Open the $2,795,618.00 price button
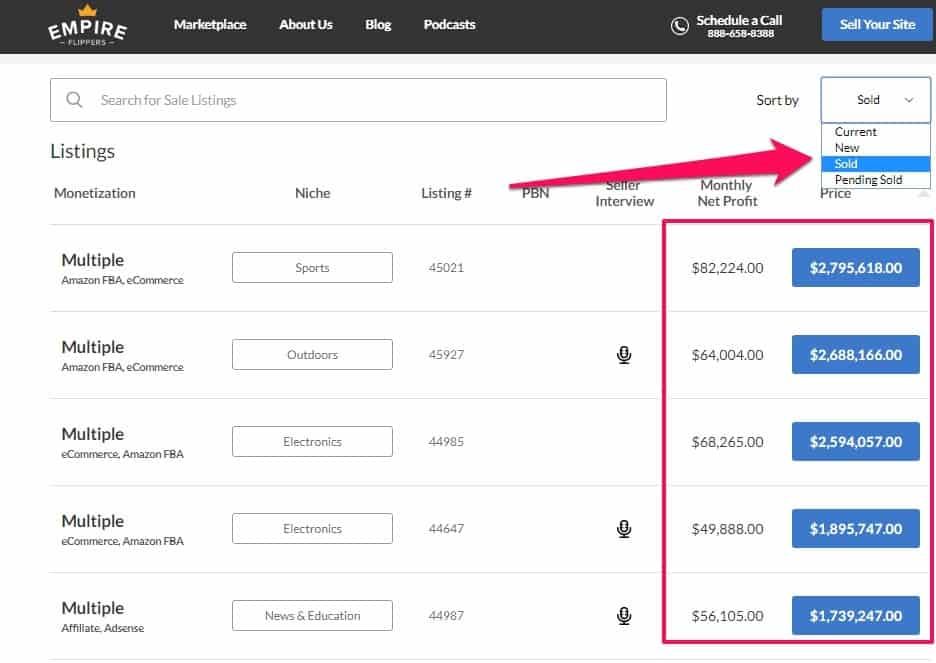The width and height of the screenshot is (936, 663). pyautogui.click(x=855, y=267)
